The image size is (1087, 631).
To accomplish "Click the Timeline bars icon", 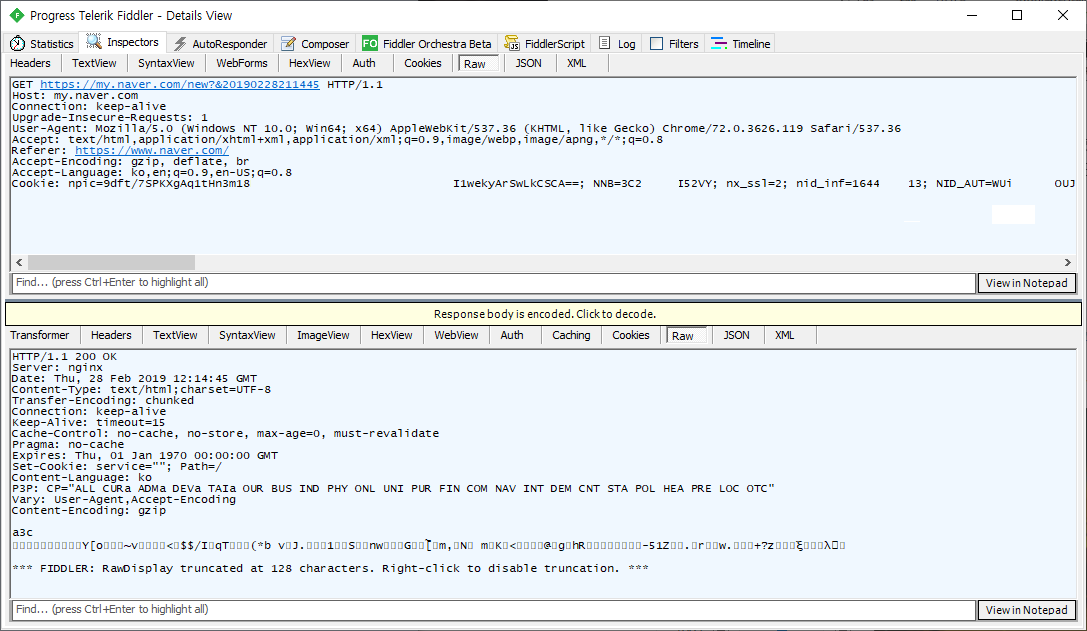I will coord(720,44).
